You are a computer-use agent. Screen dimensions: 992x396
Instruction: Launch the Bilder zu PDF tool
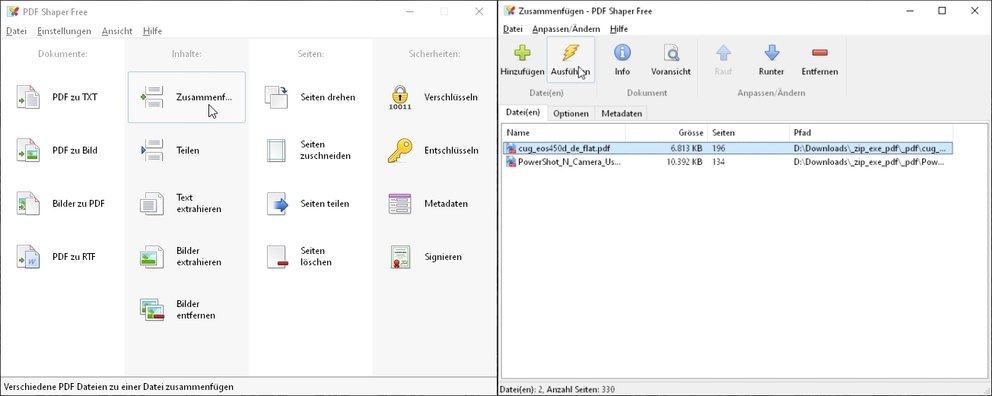tap(62, 204)
